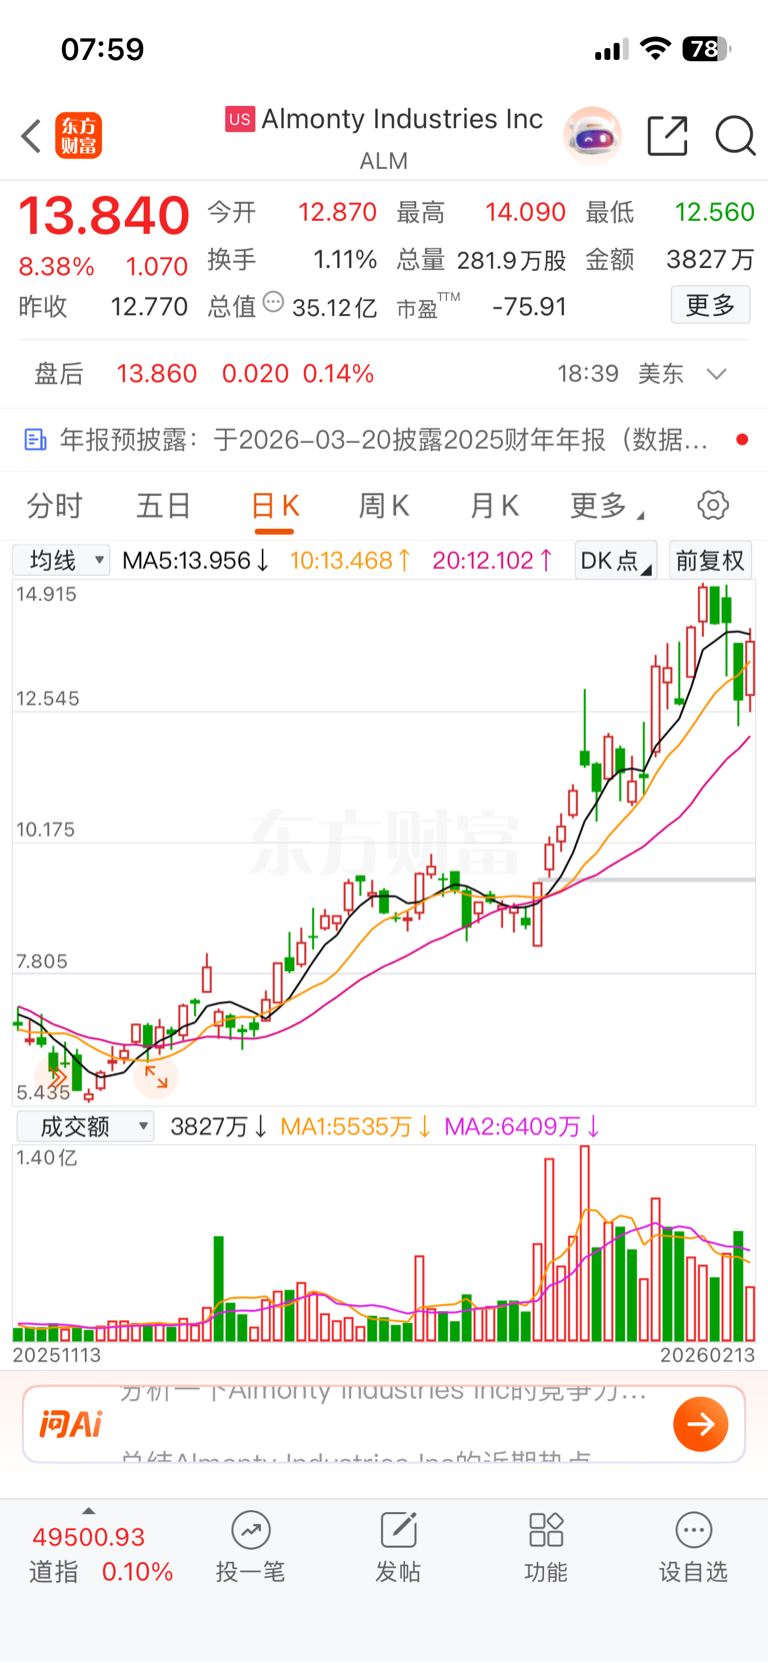Tap the 今开 12.870 value

click(337, 212)
